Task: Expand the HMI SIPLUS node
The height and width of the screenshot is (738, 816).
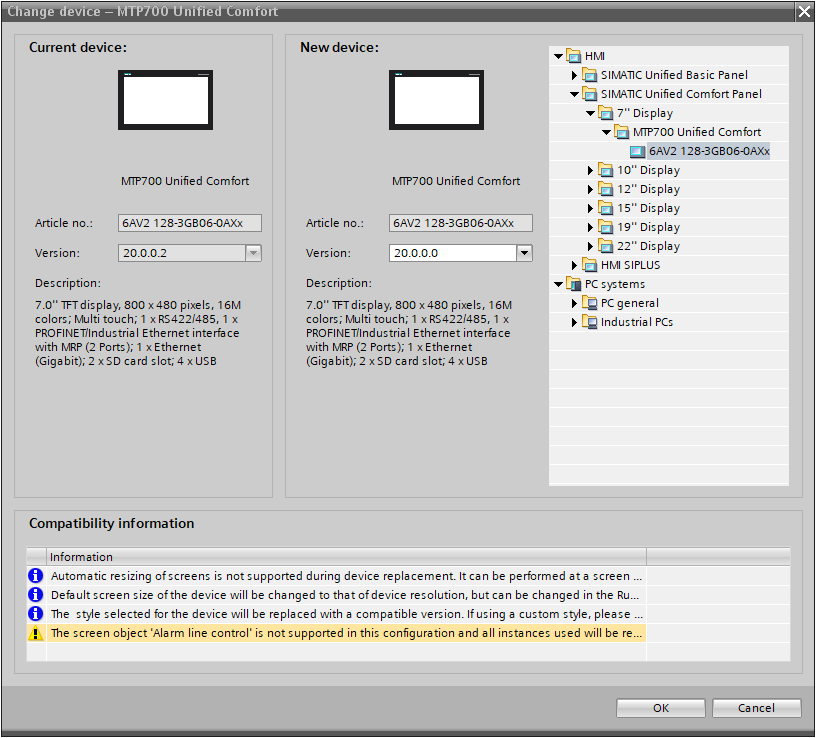Action: coord(575,265)
